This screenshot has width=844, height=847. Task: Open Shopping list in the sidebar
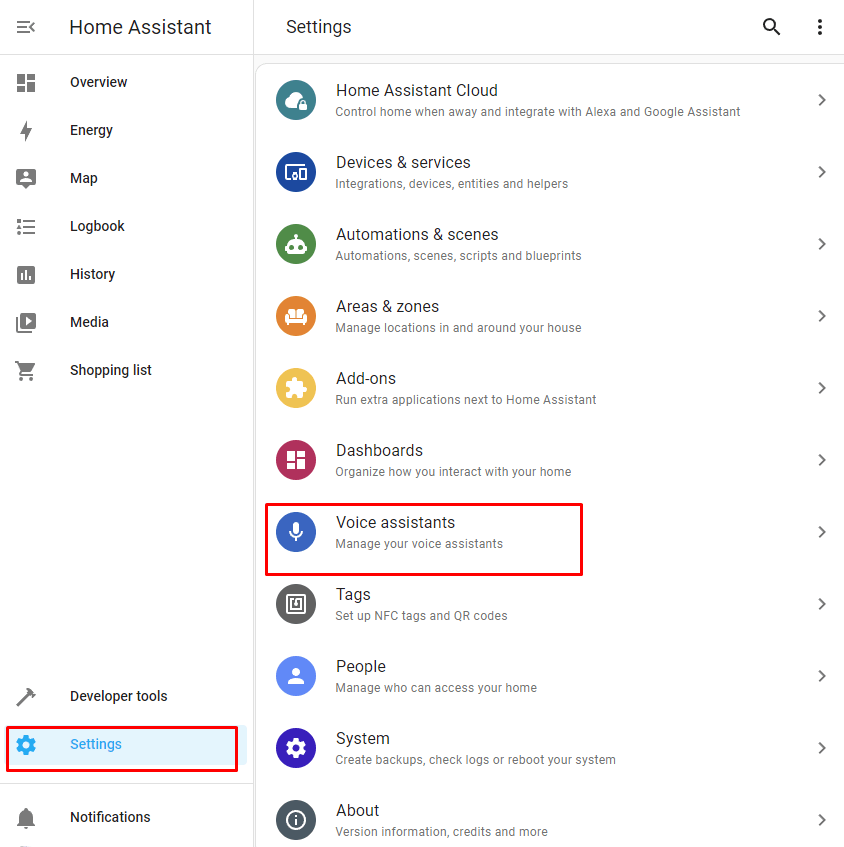[111, 371]
